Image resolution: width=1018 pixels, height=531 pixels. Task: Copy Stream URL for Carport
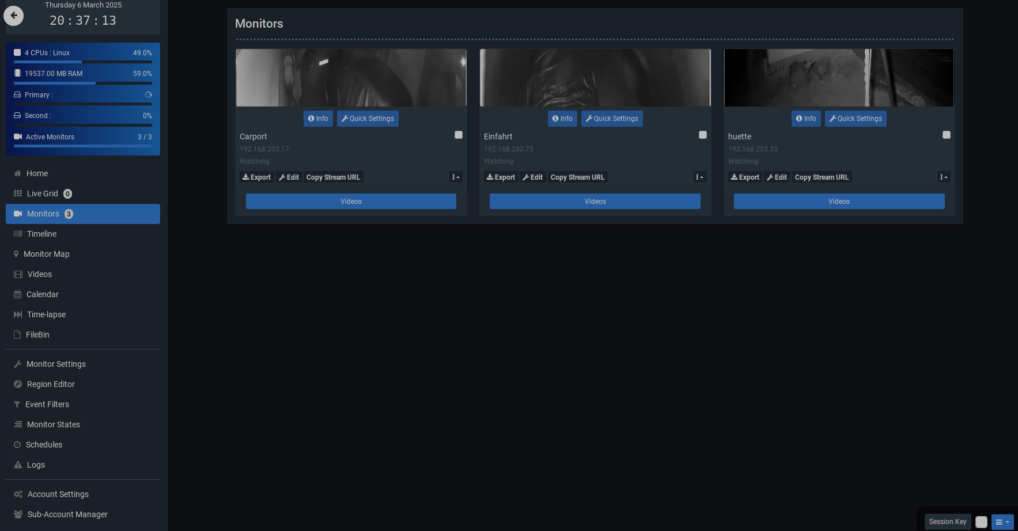(333, 177)
